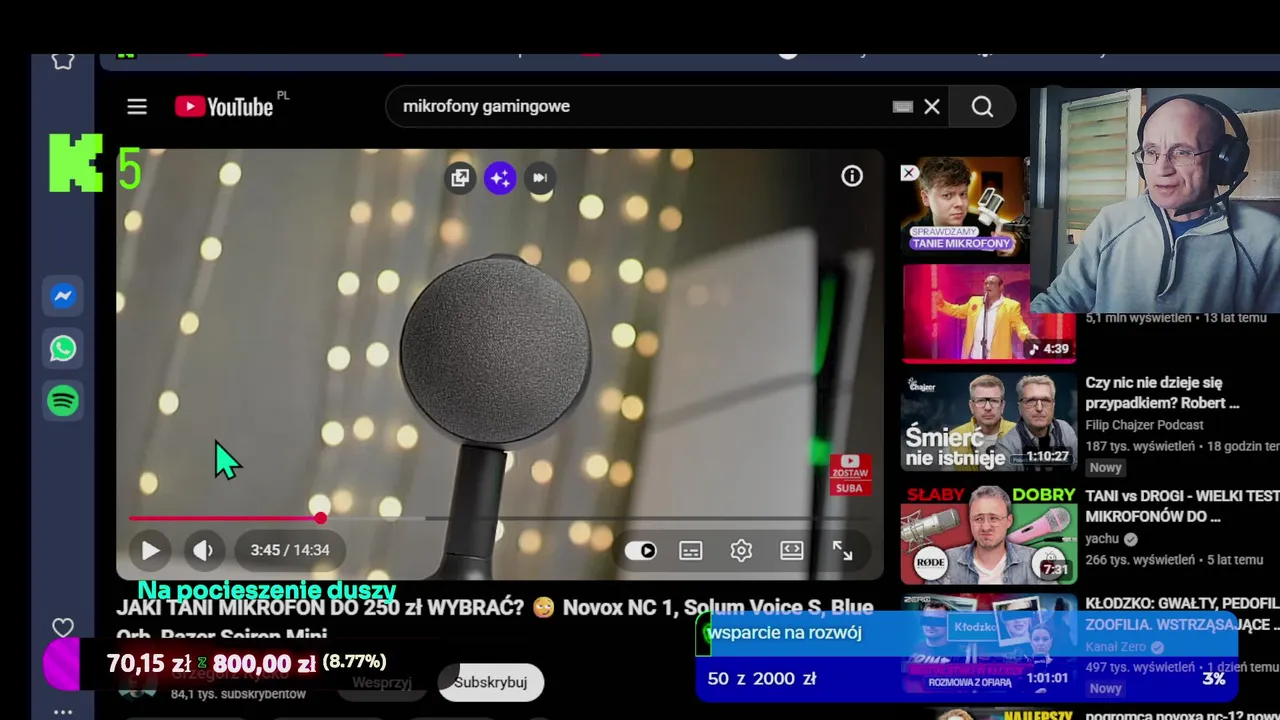Turn on subtitles/captions
The height and width of the screenshot is (720, 1280).
691,550
